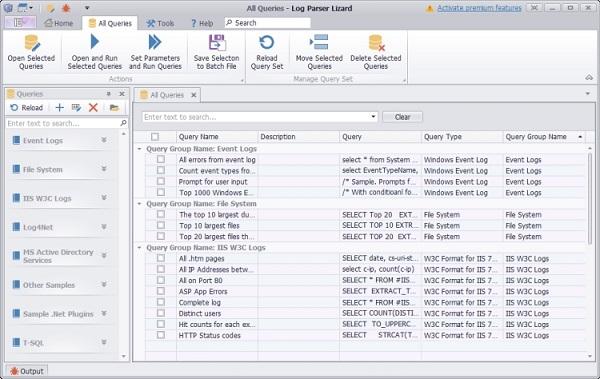Click the Reload button in Queries panel
Viewport: 600px width, 379px height.
[26, 108]
